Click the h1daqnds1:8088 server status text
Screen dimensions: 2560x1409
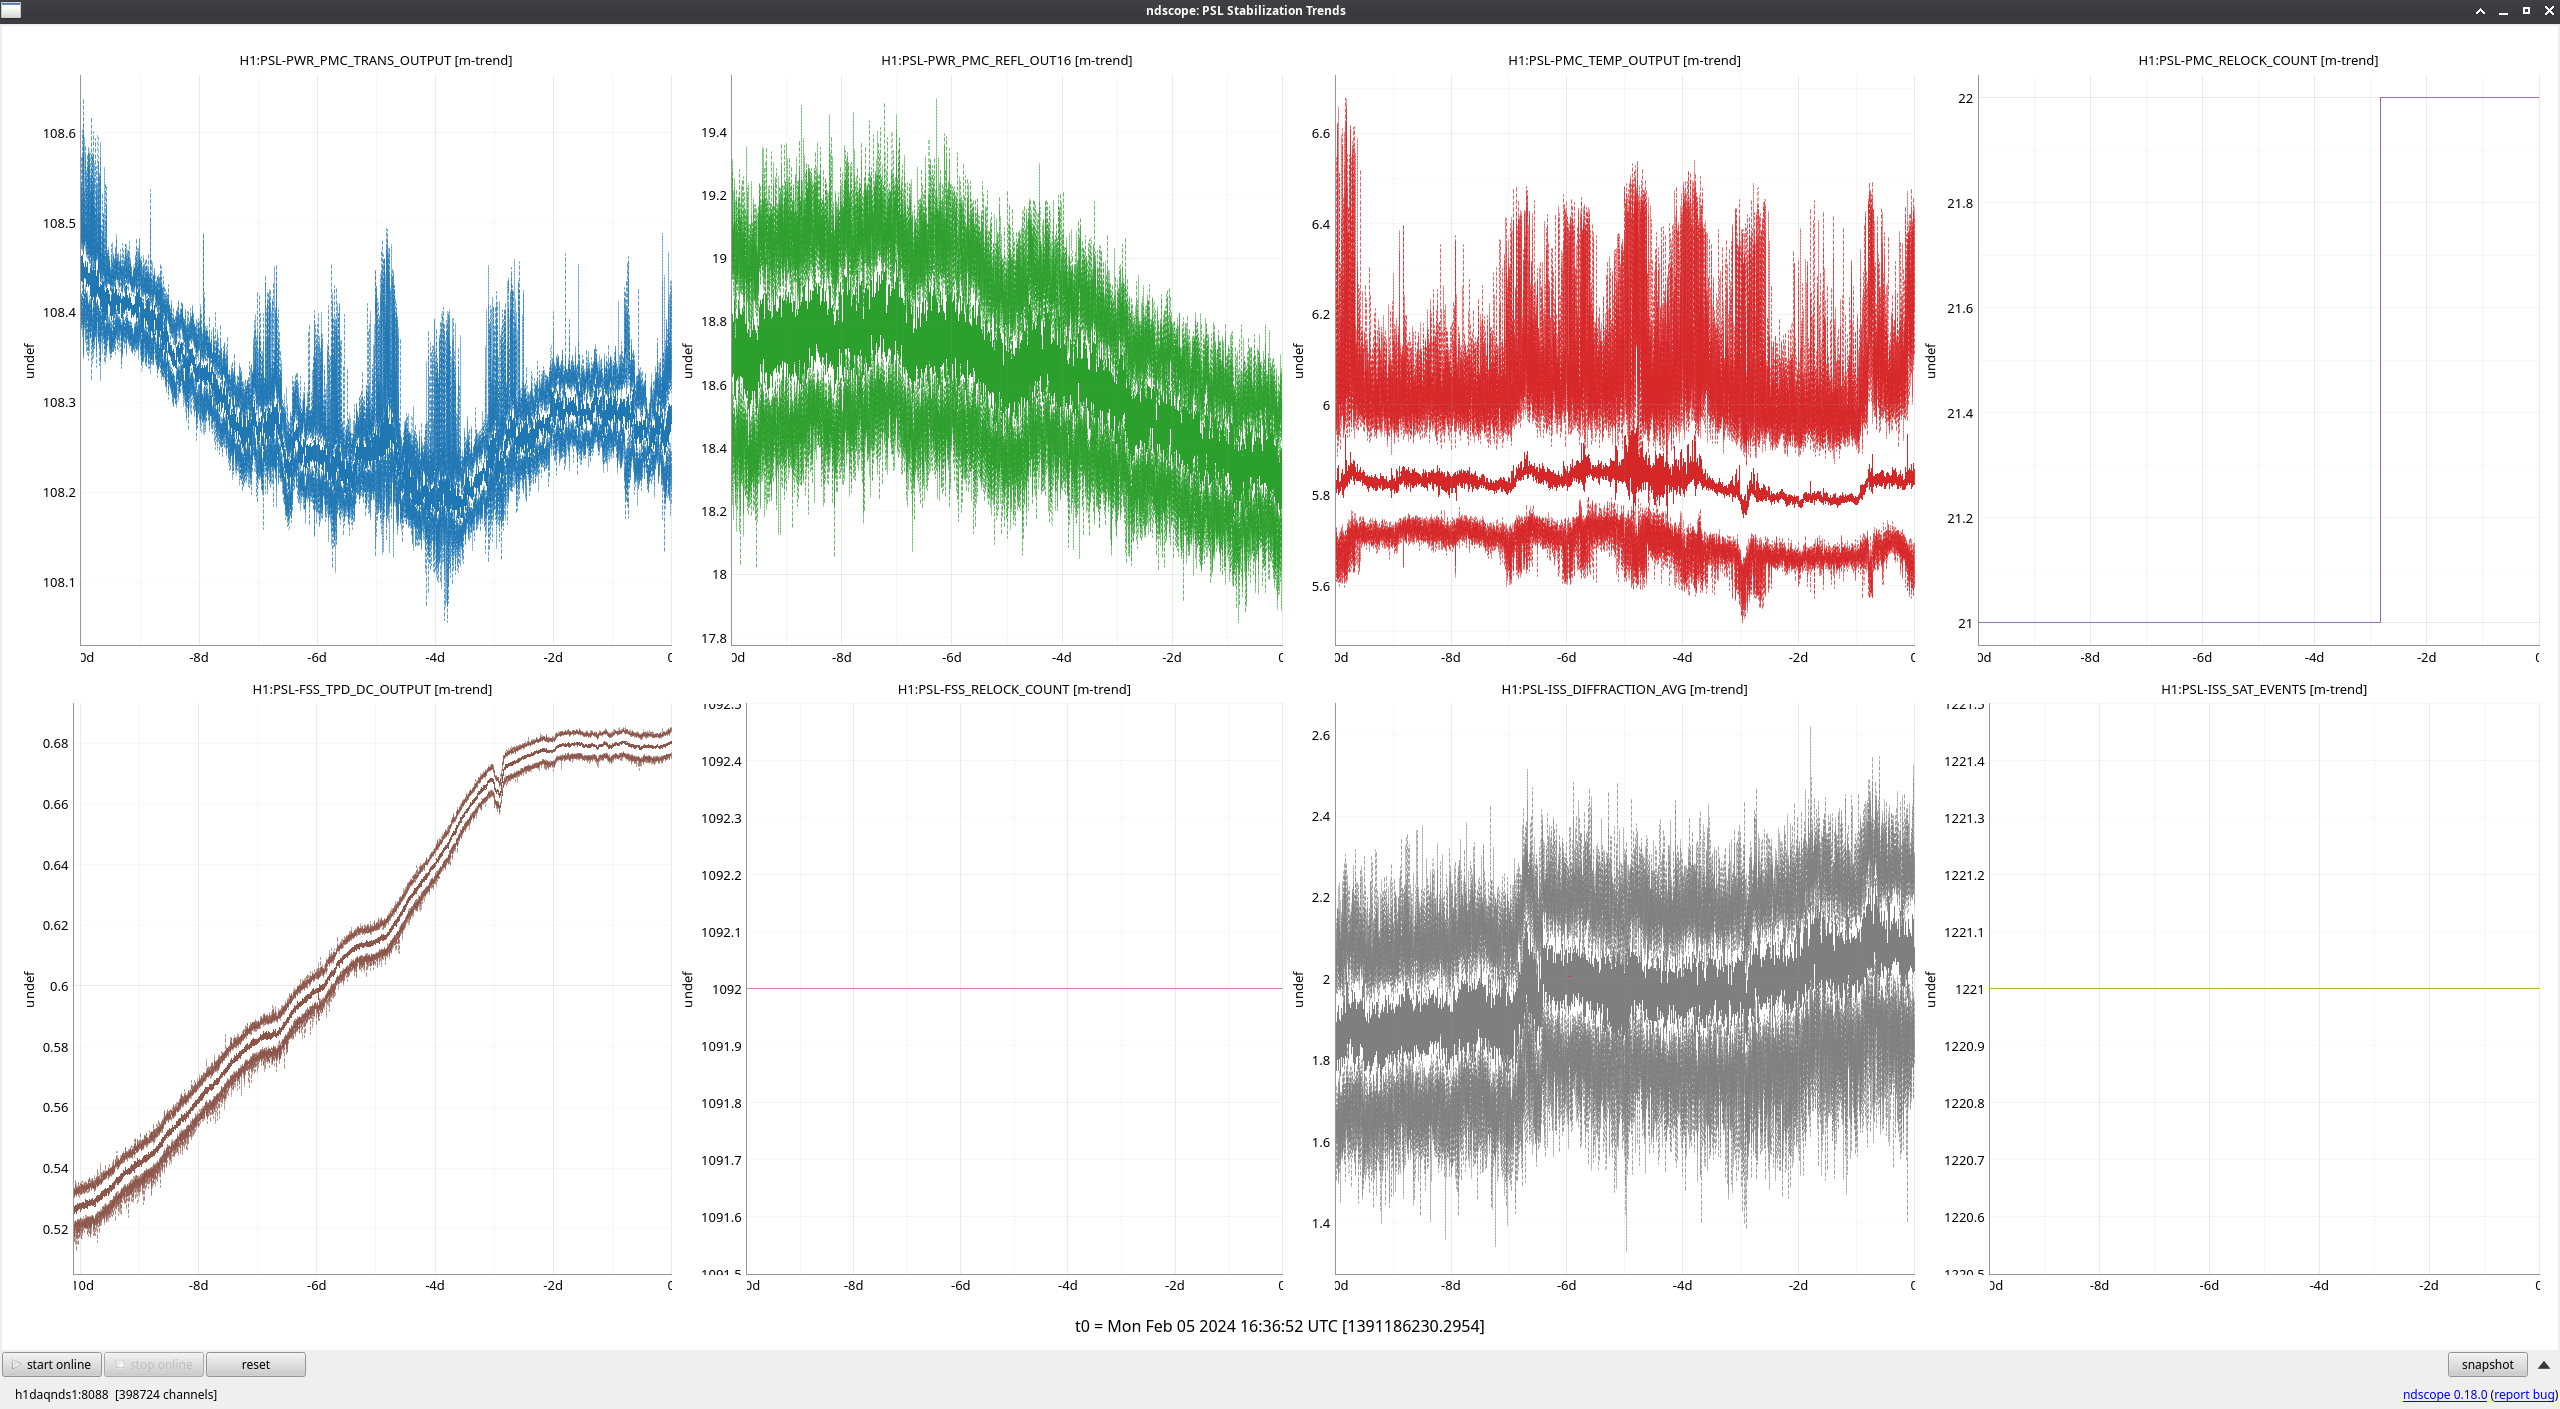click(x=61, y=1394)
